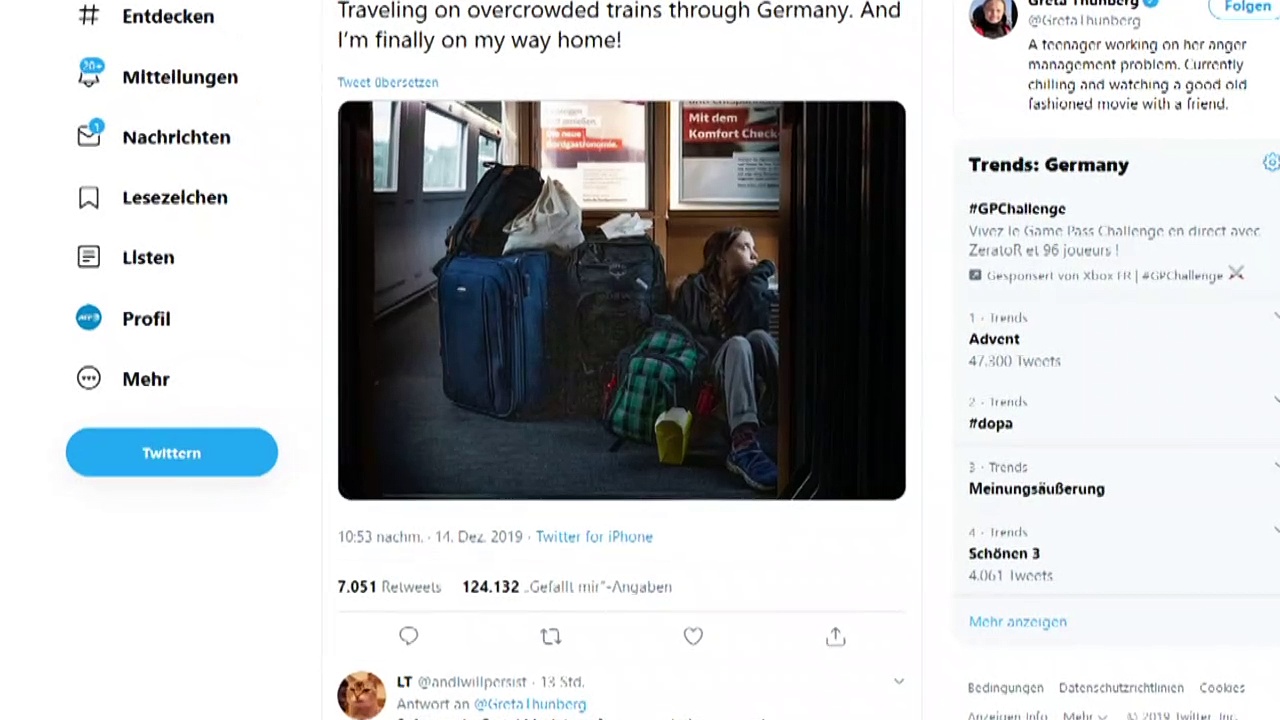Open the Listen icon

(x=89, y=257)
